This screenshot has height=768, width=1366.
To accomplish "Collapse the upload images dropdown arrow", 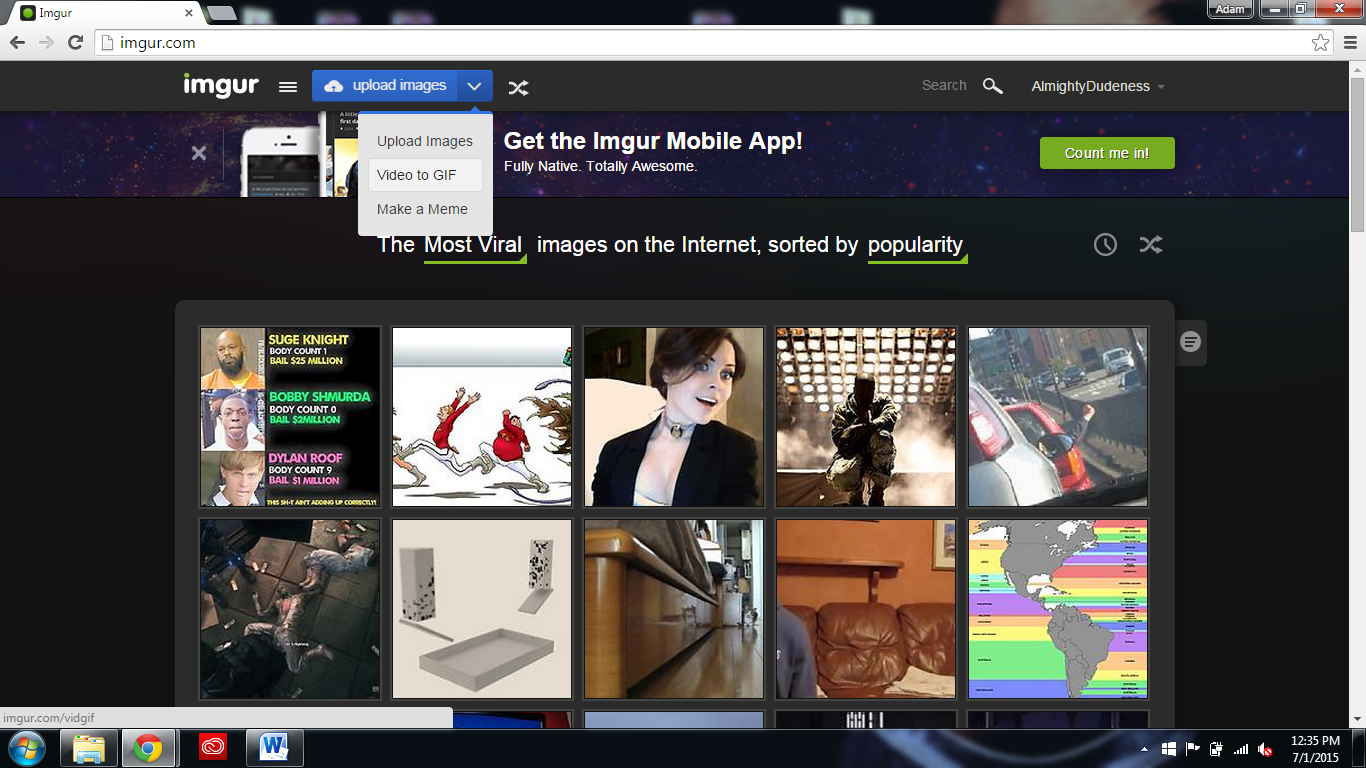I will pos(475,86).
